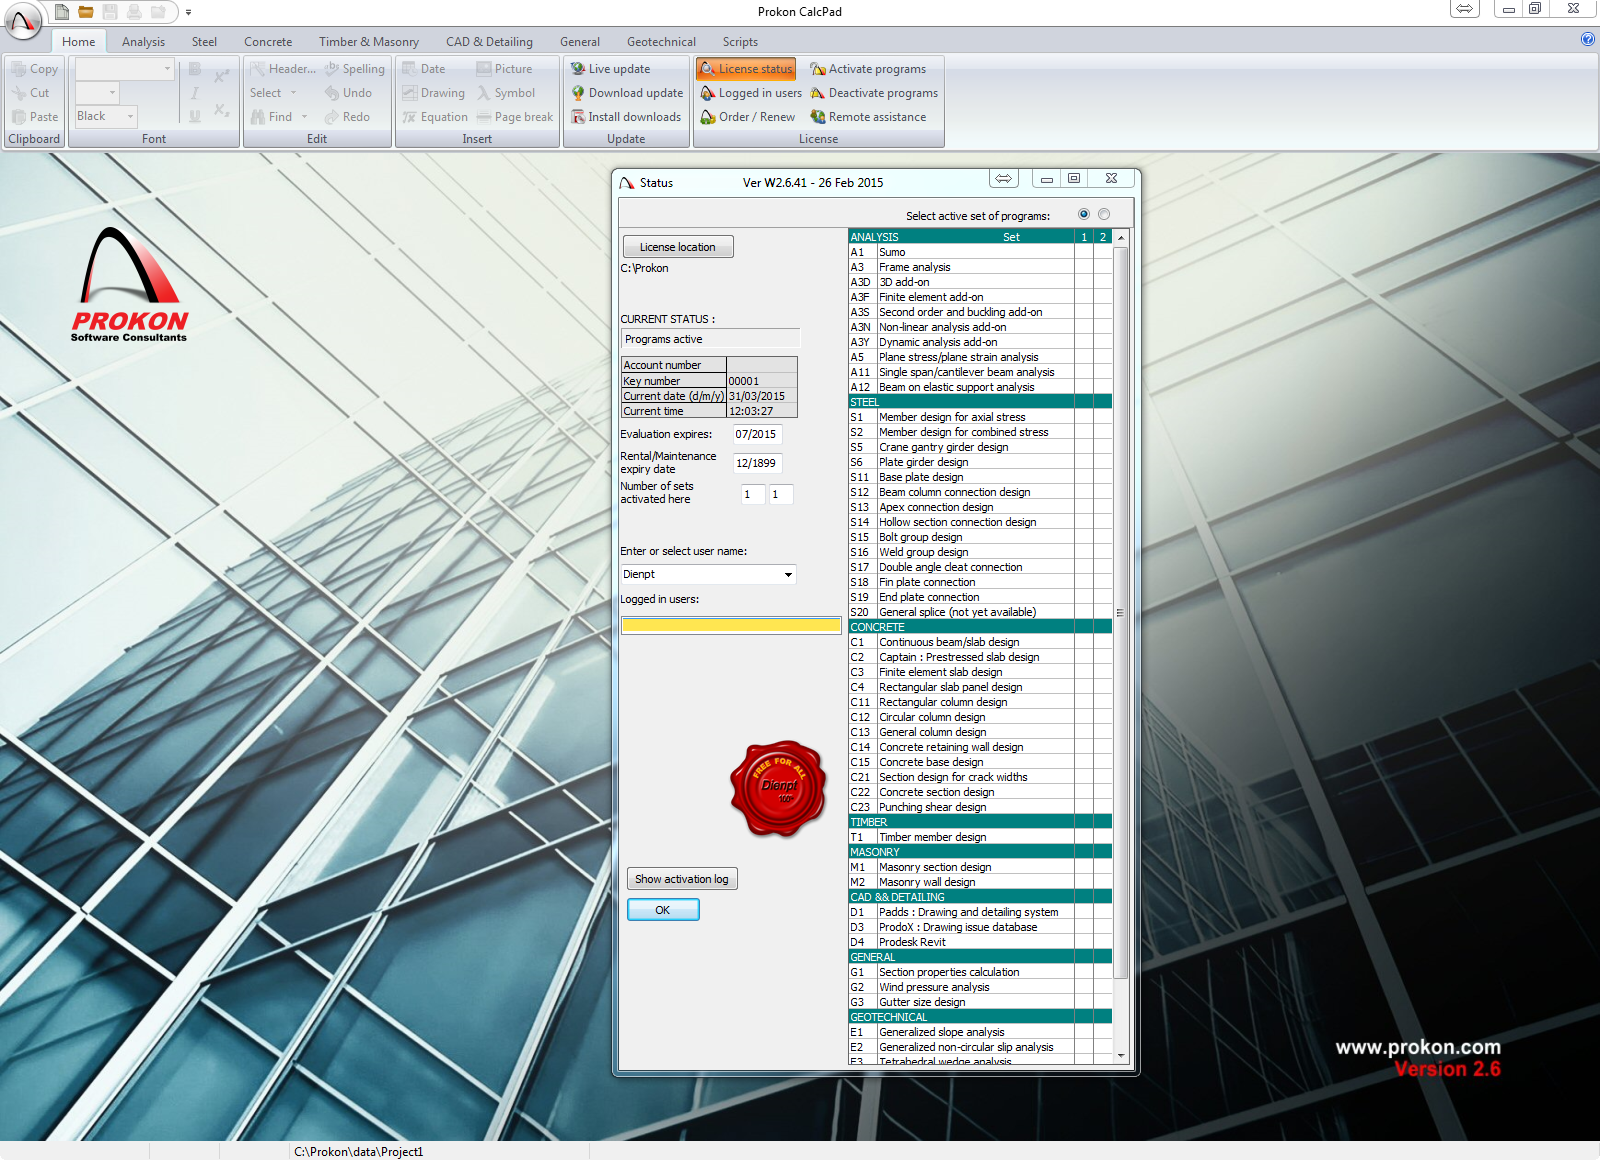
Task: Open the font color dropdown labeled Black
Action: coord(106,117)
